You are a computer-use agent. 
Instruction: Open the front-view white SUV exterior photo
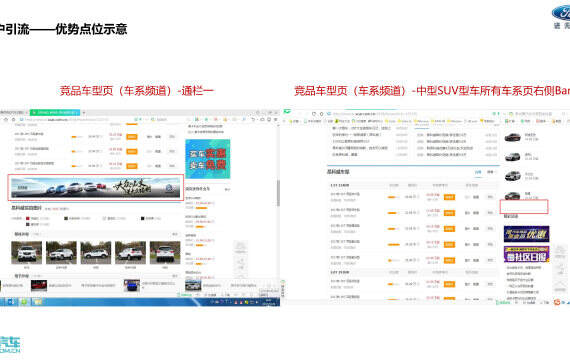point(27,252)
